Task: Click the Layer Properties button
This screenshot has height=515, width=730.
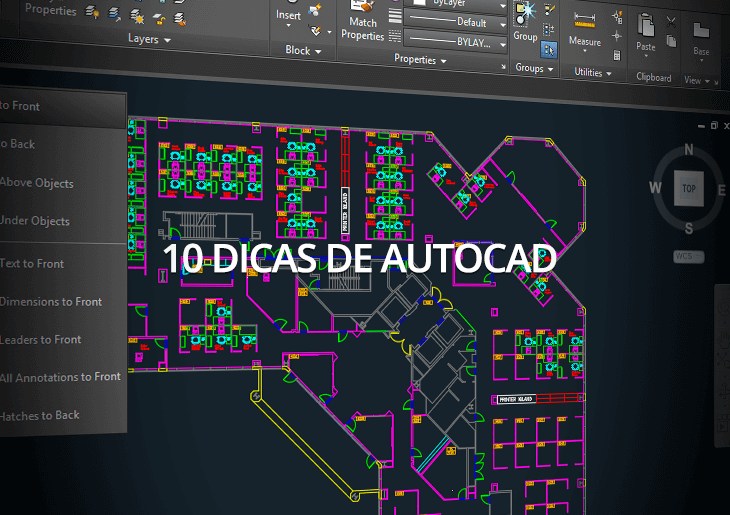Action: point(50,9)
